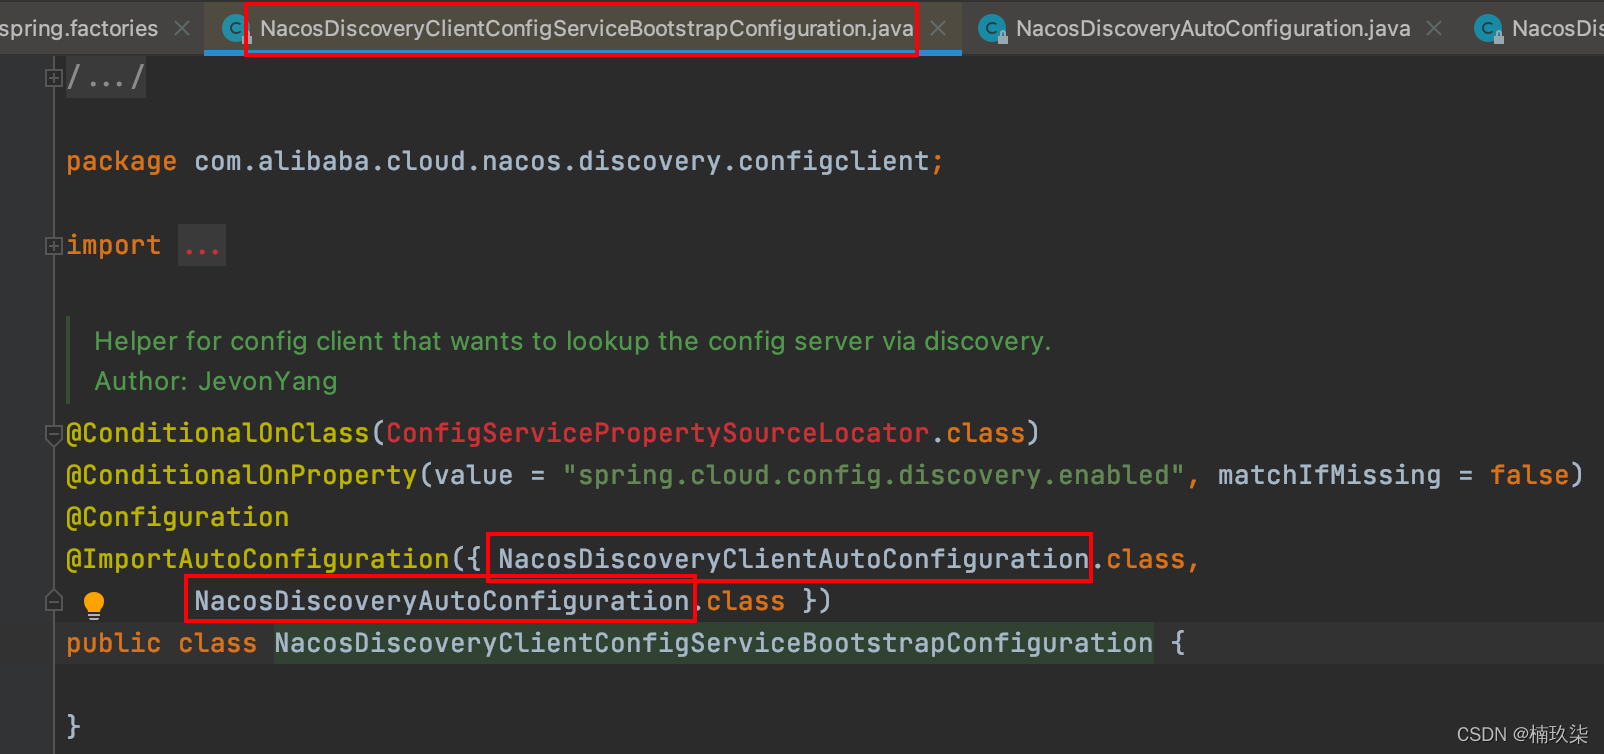Close the spring.factories tab
1604x754 pixels.
[x=182, y=29]
